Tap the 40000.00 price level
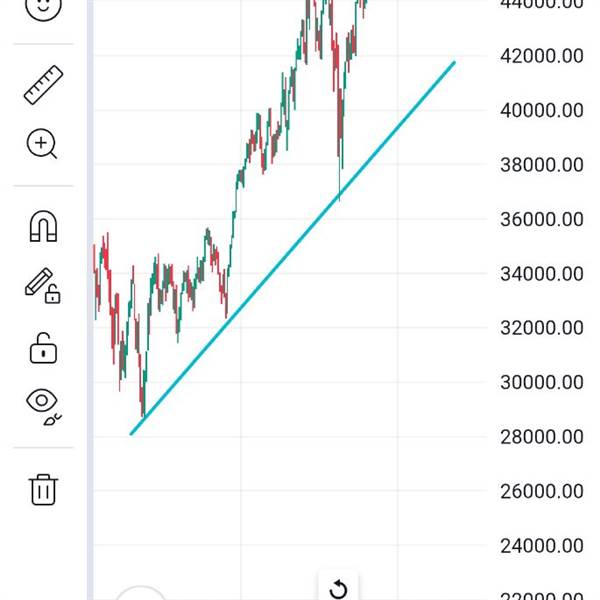The image size is (600, 600). click(x=541, y=110)
